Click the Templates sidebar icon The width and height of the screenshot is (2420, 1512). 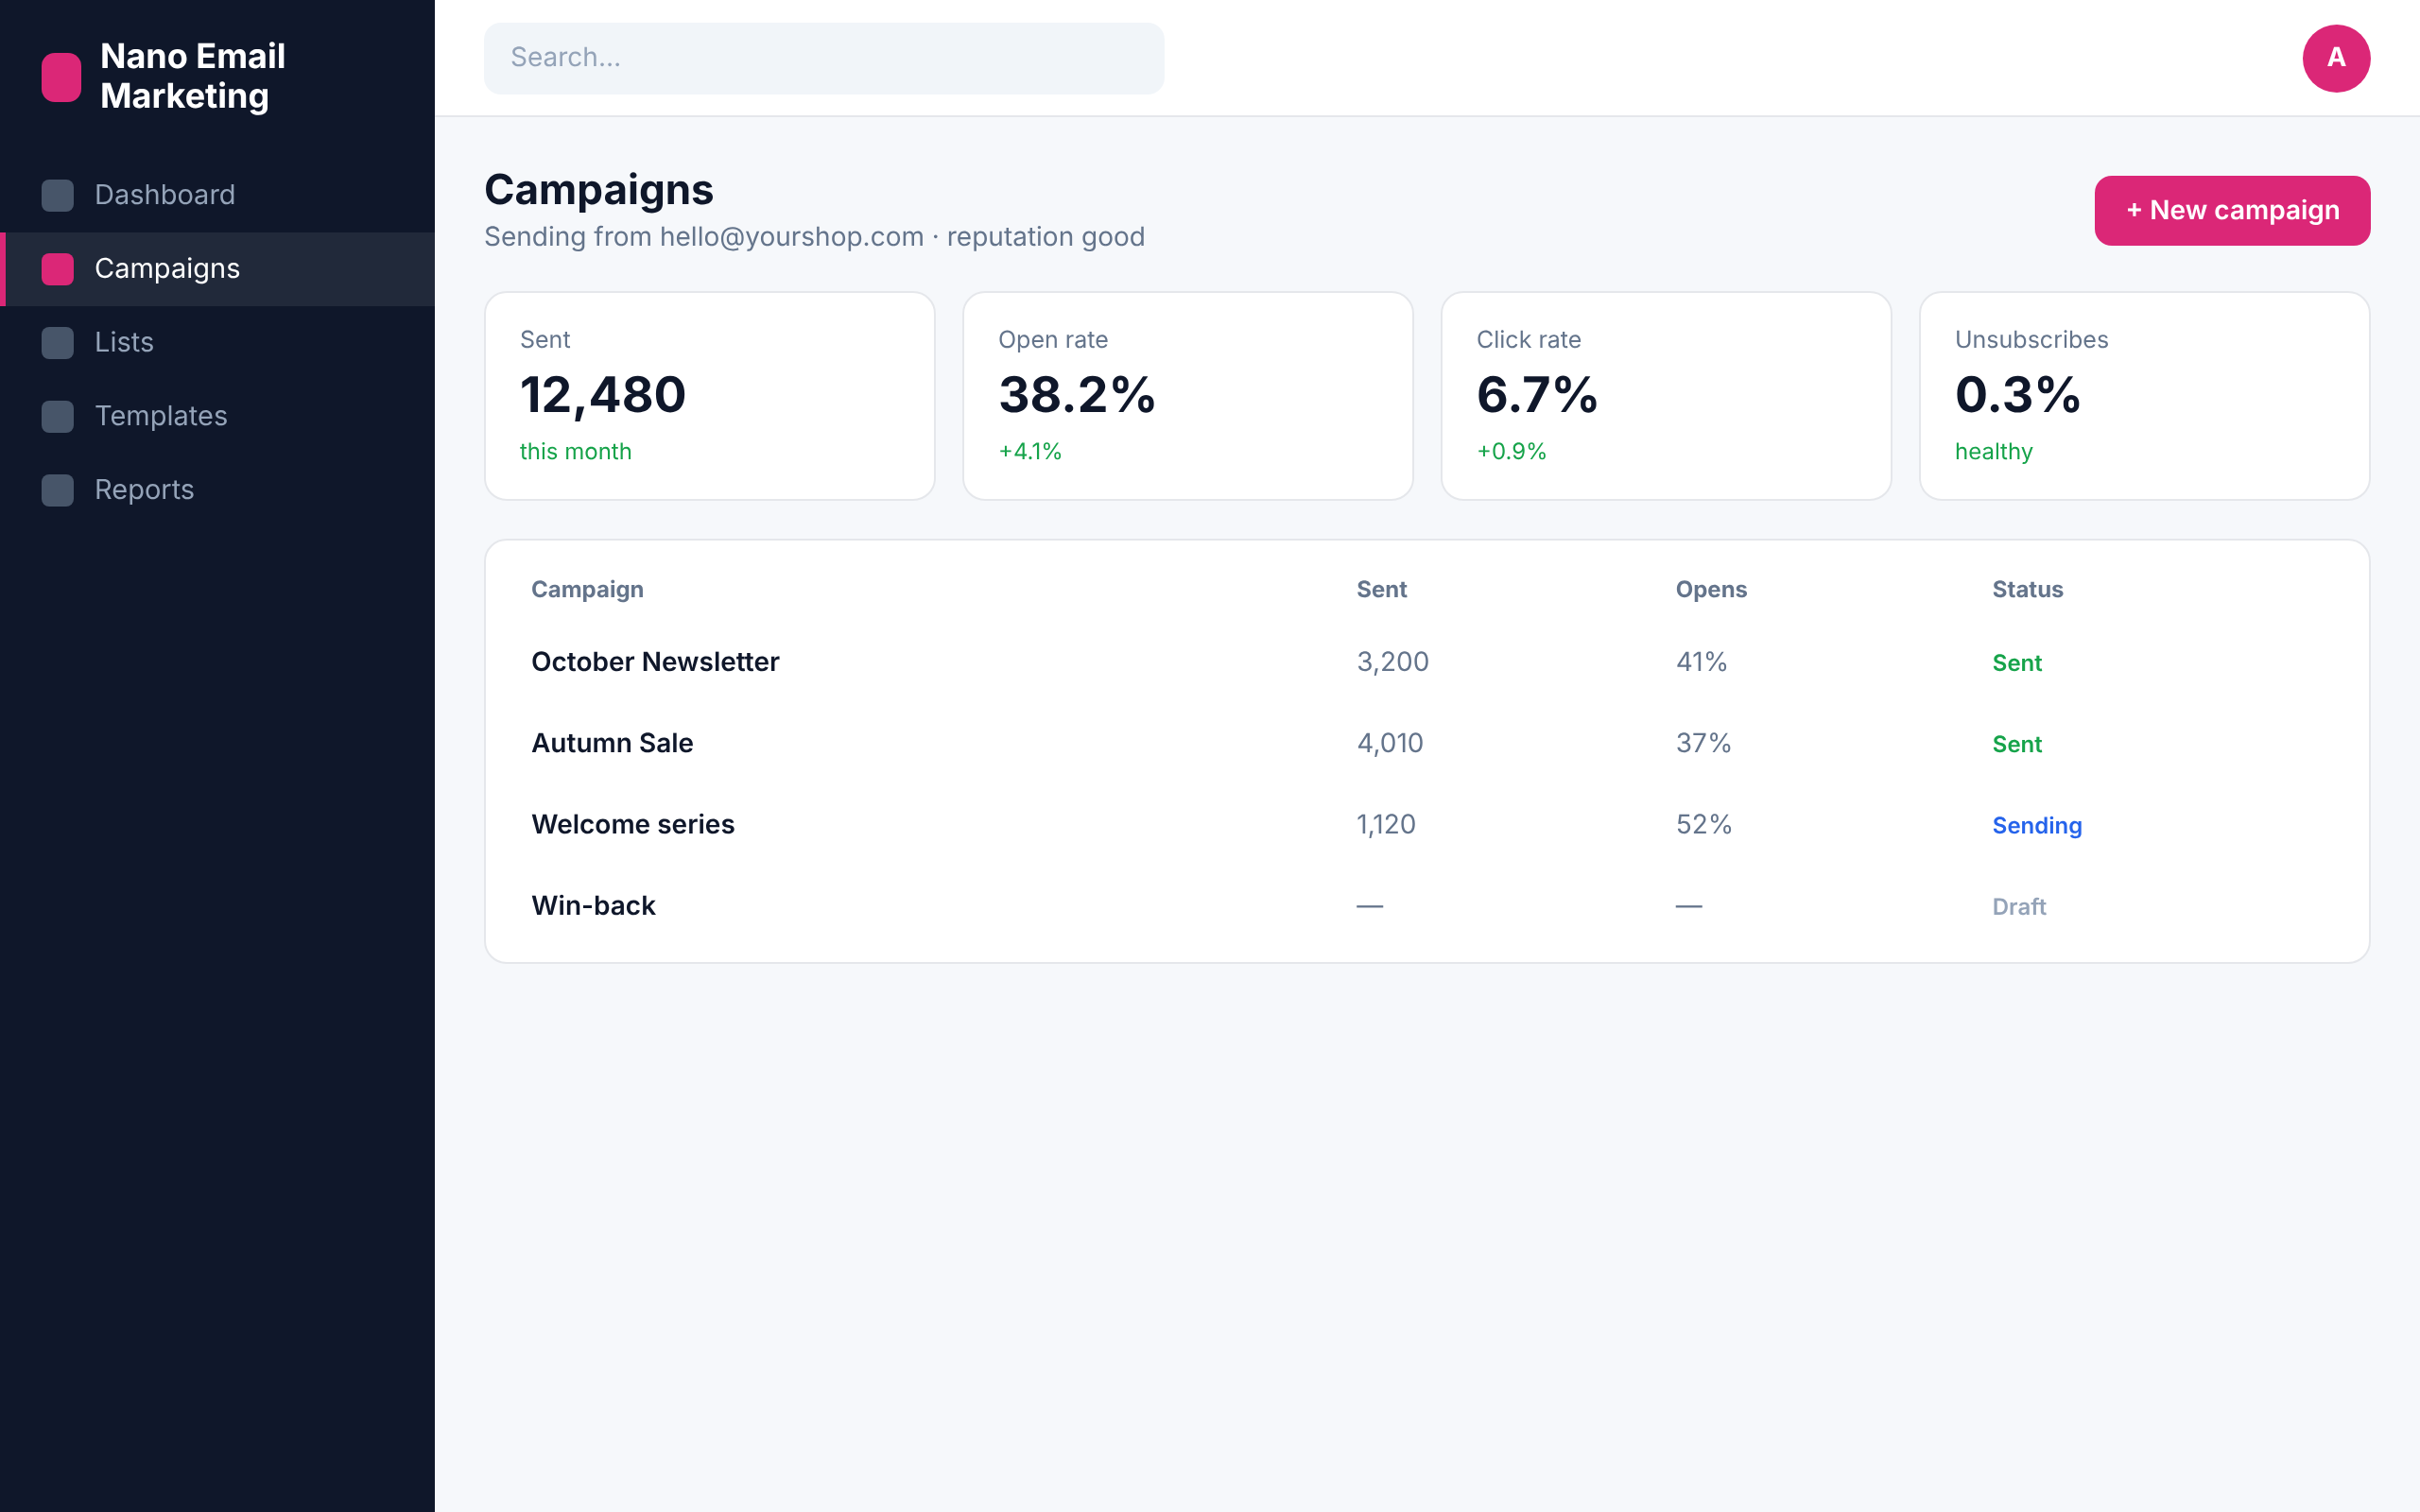[58, 416]
